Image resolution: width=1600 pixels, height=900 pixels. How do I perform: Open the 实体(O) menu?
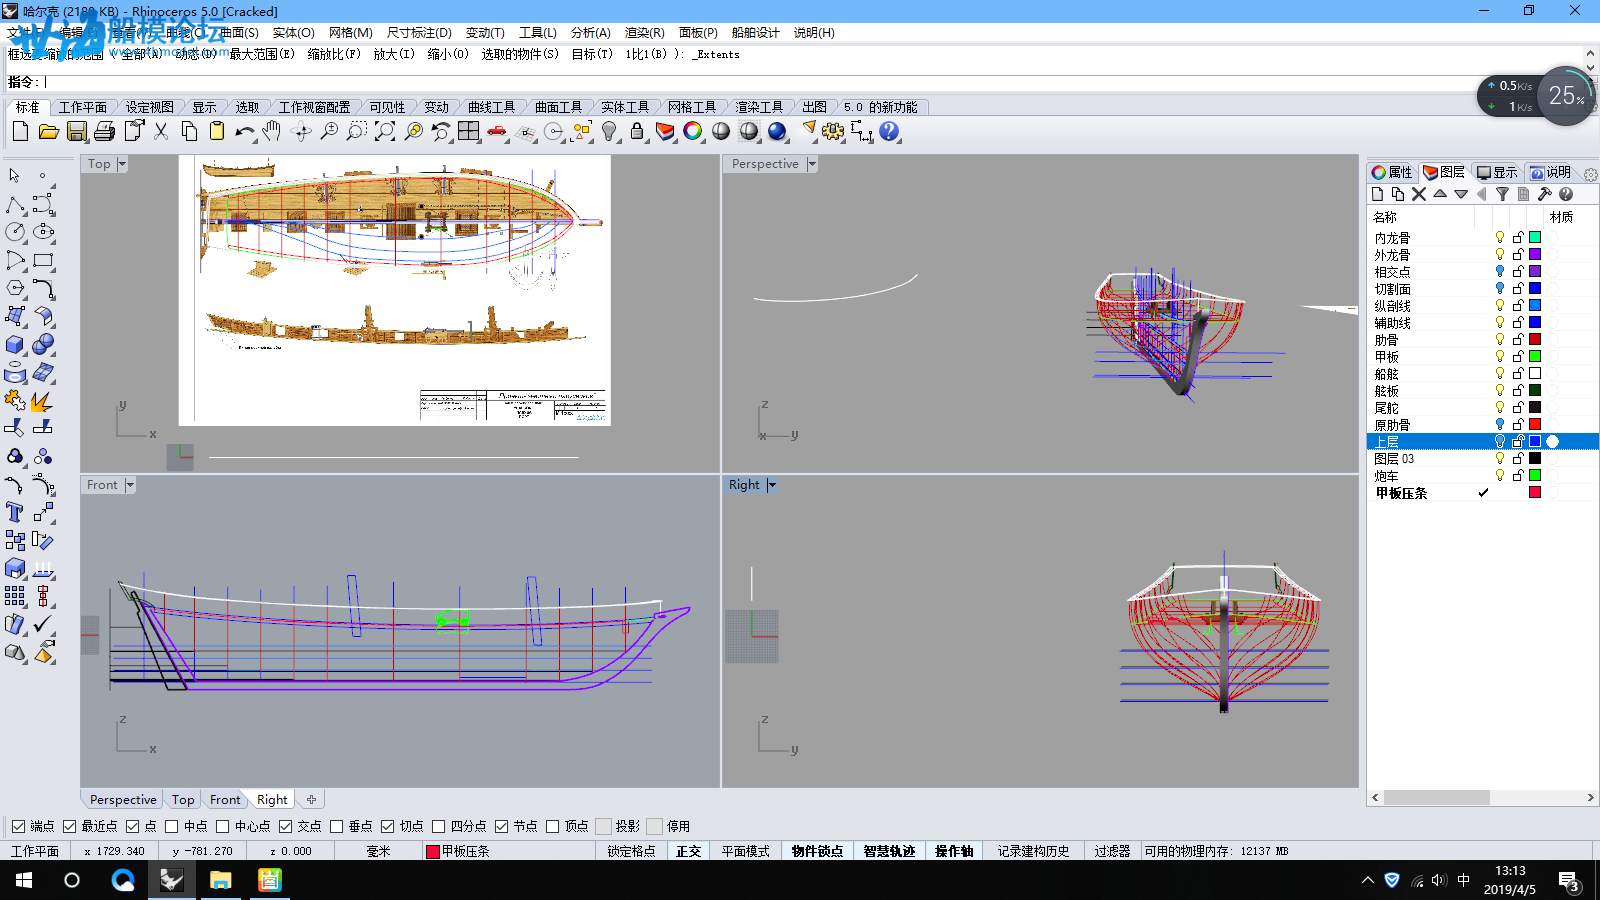[293, 33]
